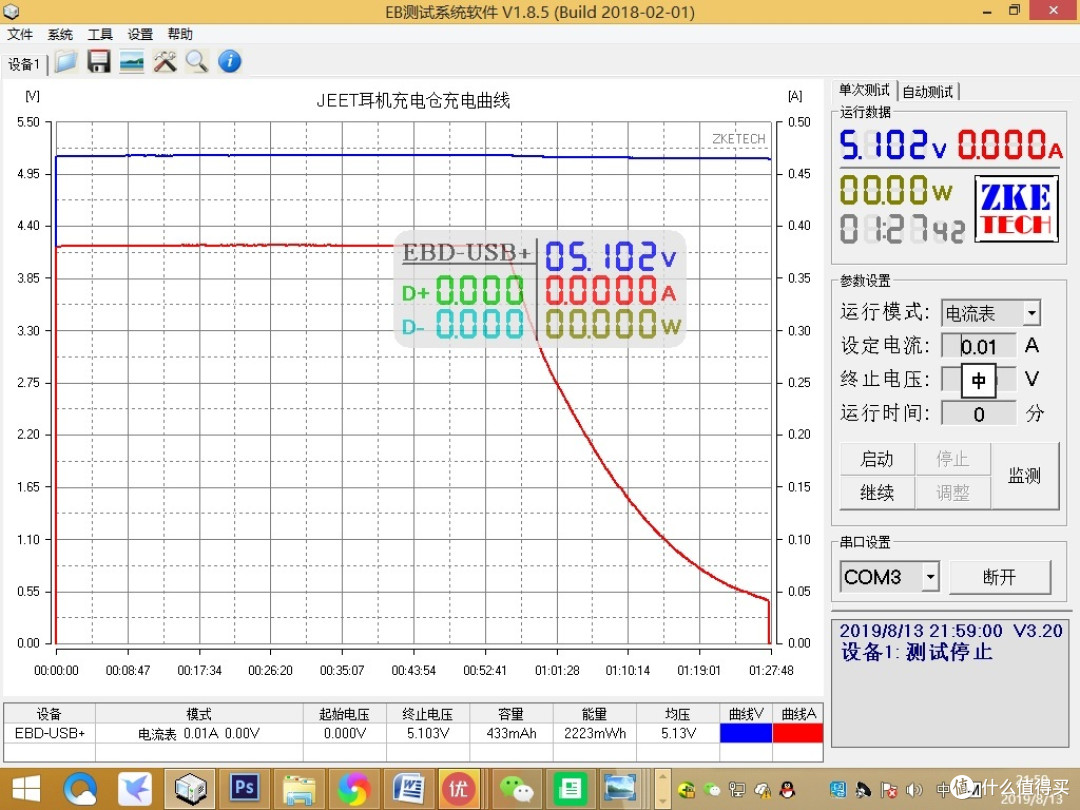Click the 设定电流 input field
This screenshot has height=810, width=1080.
(979, 346)
